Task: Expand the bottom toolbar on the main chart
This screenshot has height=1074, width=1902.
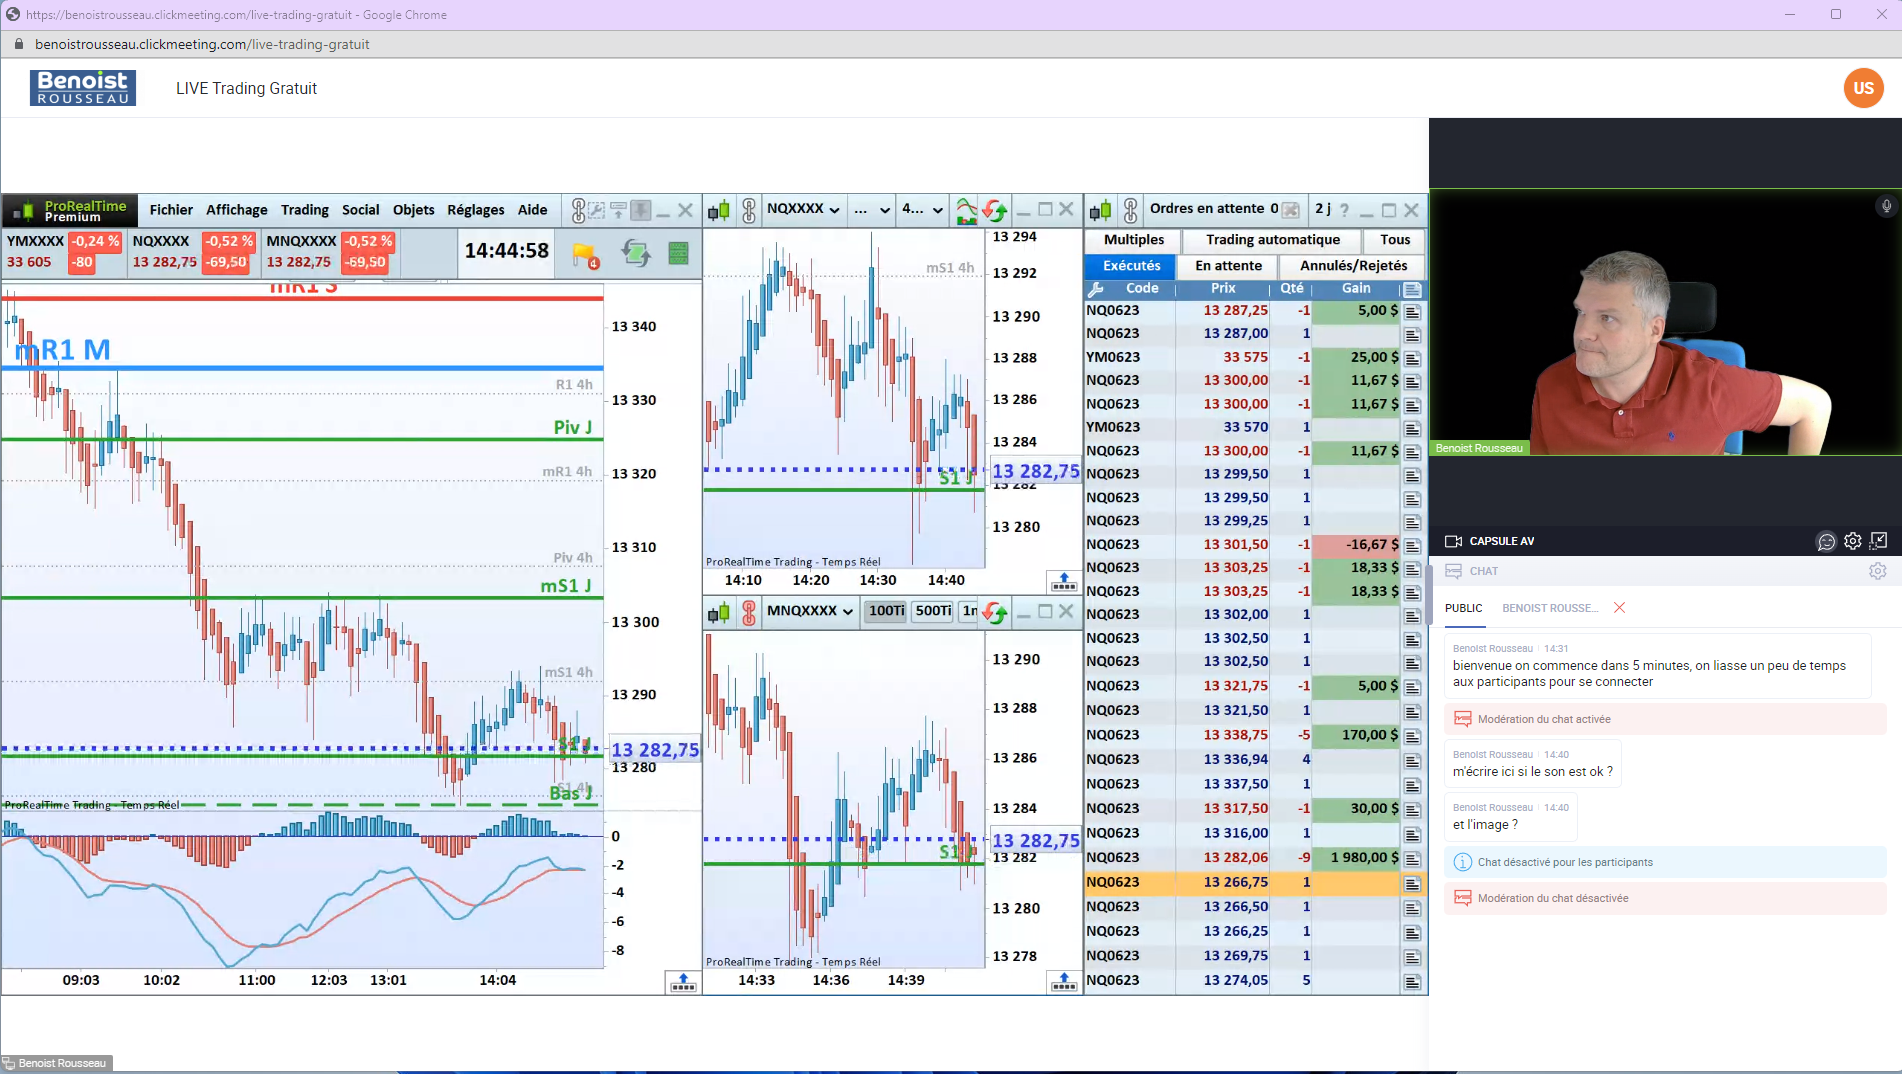Action: coord(683,982)
